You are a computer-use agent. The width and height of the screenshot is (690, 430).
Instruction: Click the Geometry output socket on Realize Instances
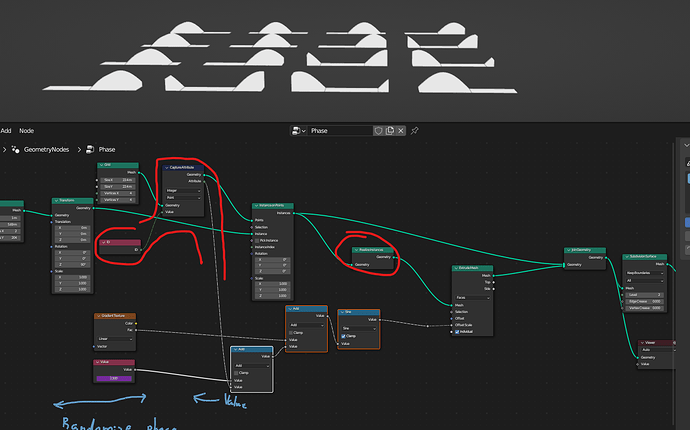(x=394, y=257)
